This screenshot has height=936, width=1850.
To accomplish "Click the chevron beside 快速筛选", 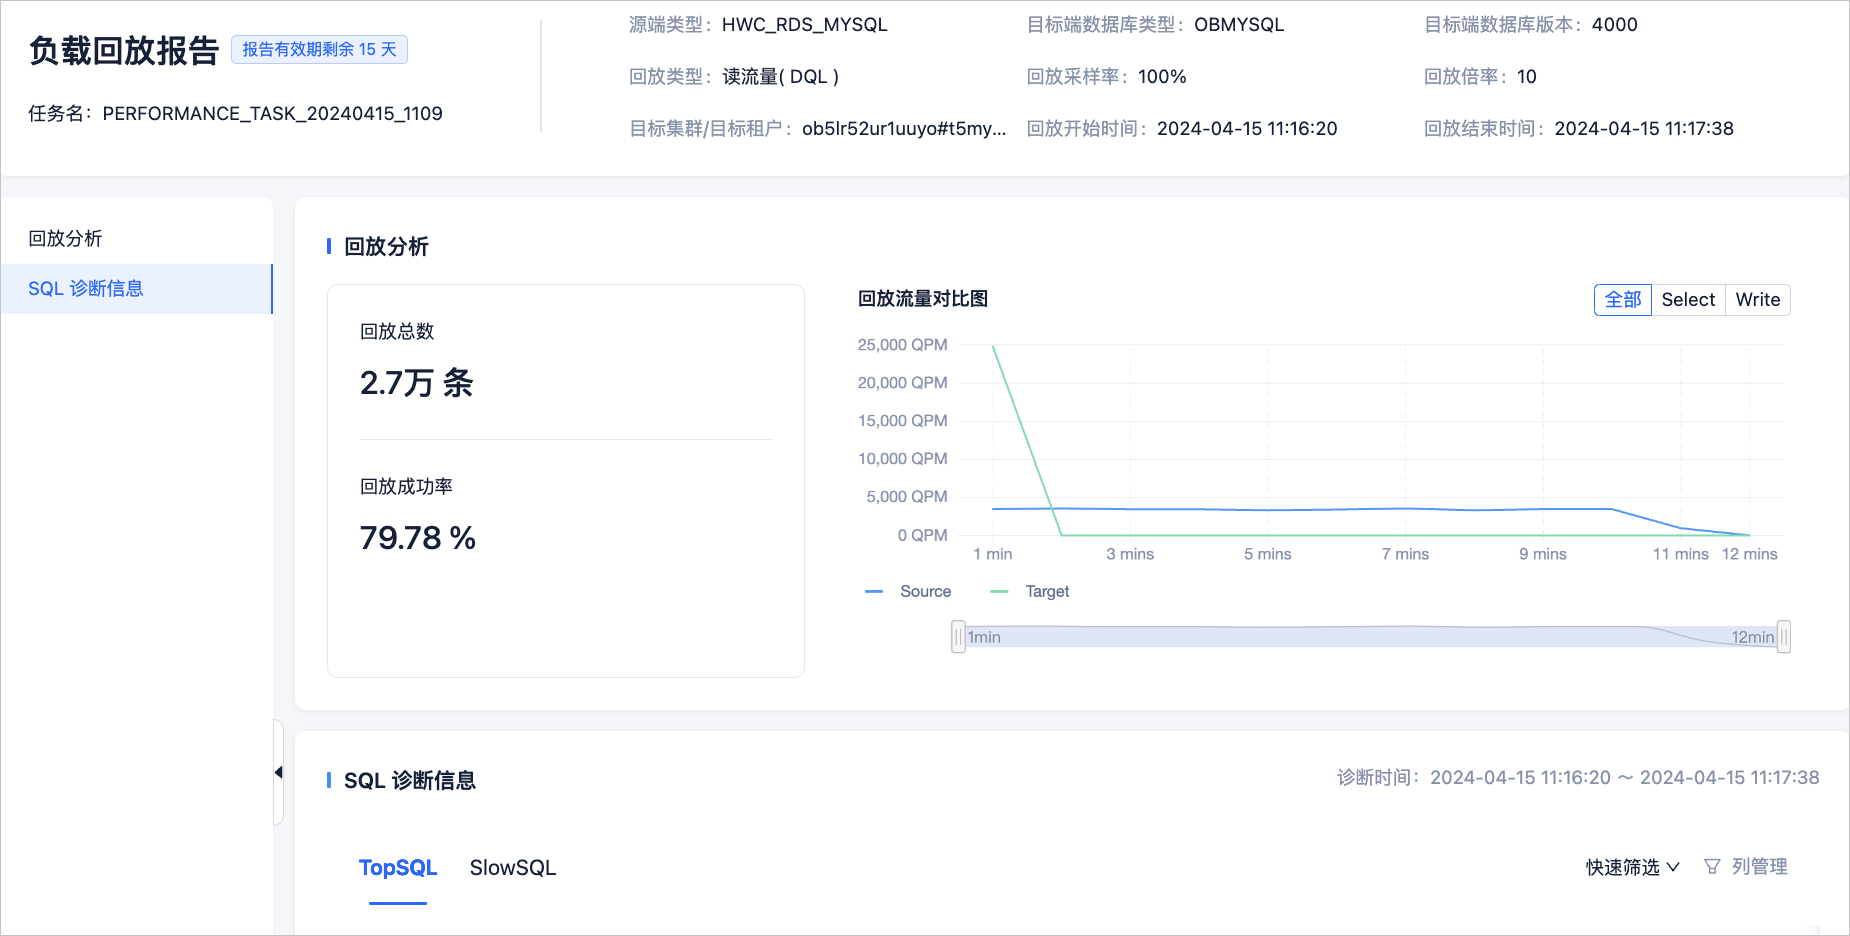I will [x=1673, y=867].
